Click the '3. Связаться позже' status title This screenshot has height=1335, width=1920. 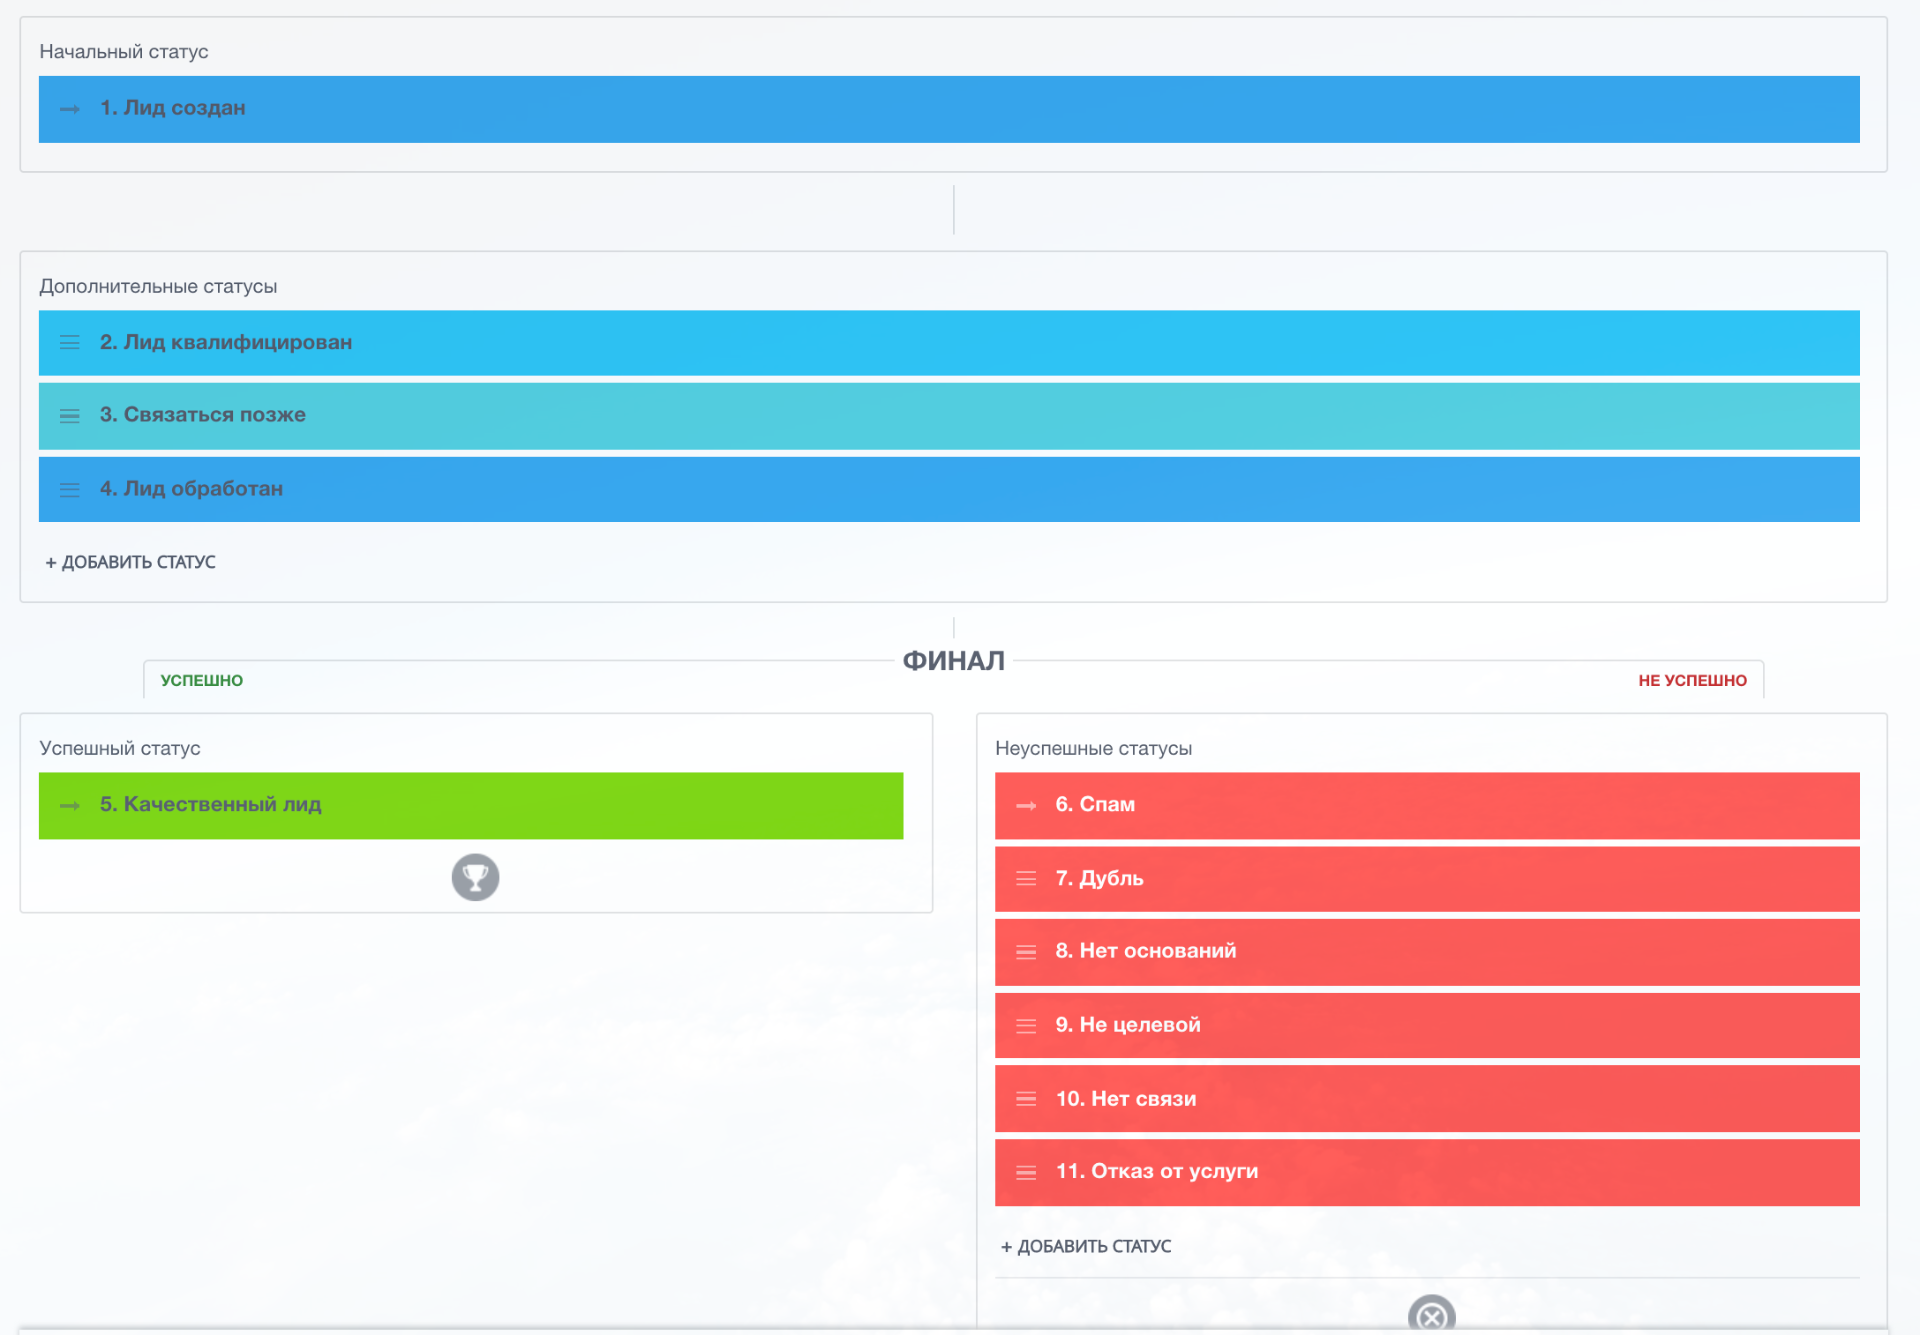pos(203,415)
